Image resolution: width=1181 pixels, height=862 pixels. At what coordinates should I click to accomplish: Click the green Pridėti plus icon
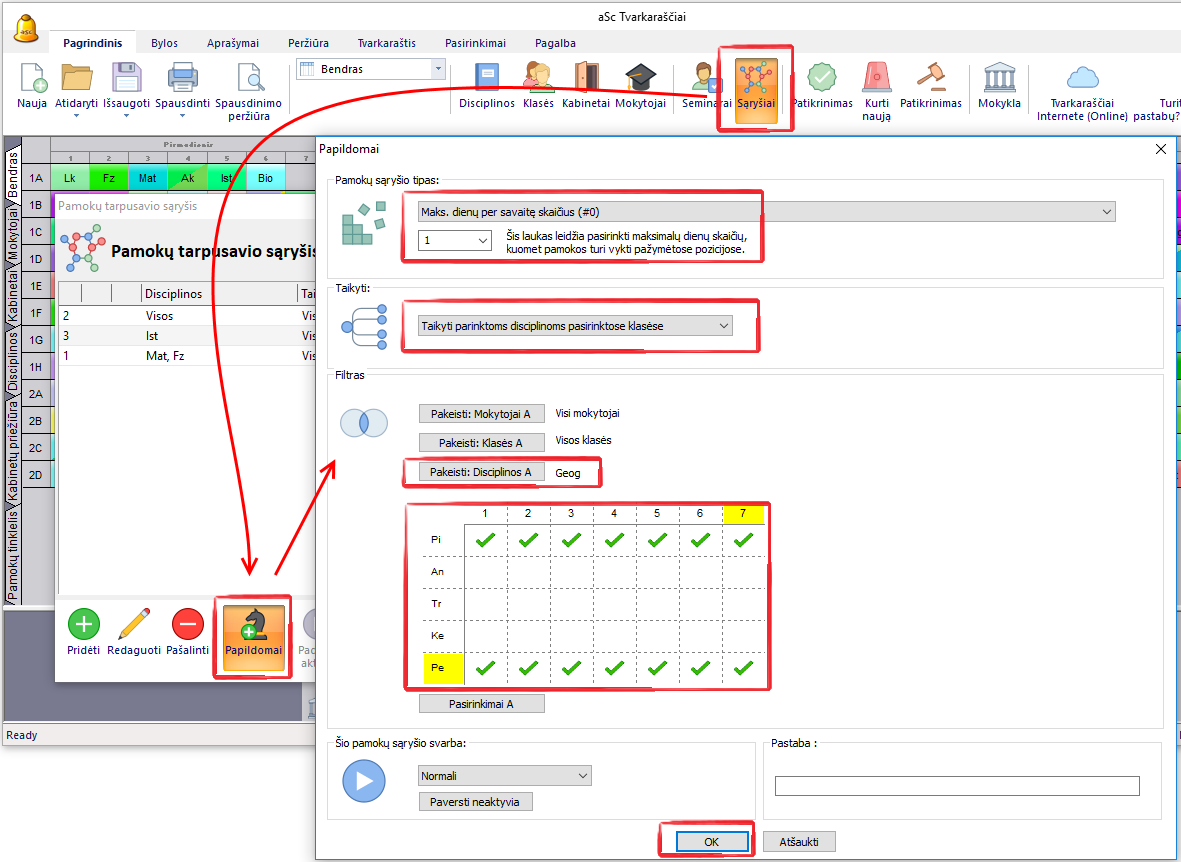(x=83, y=625)
